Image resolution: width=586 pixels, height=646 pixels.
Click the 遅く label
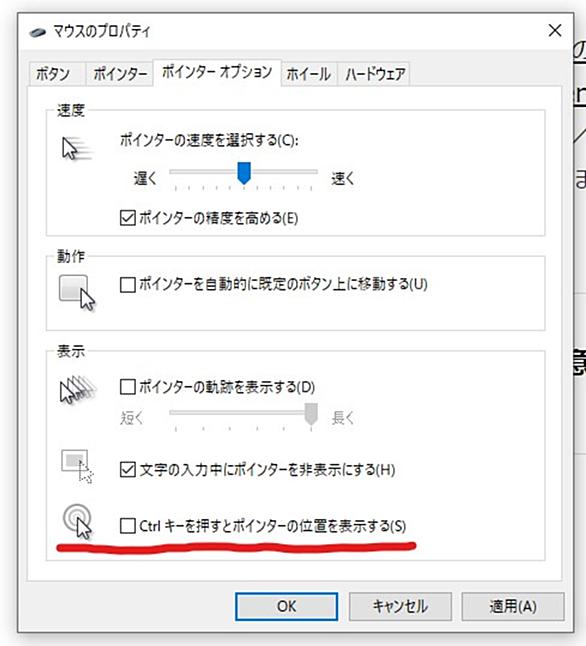click(145, 178)
